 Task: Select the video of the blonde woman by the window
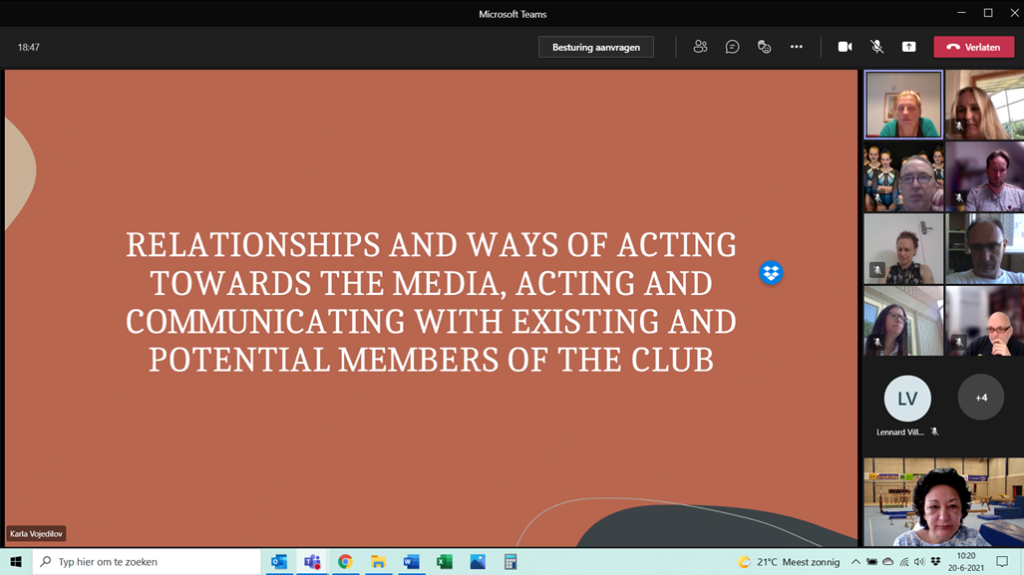(x=984, y=105)
